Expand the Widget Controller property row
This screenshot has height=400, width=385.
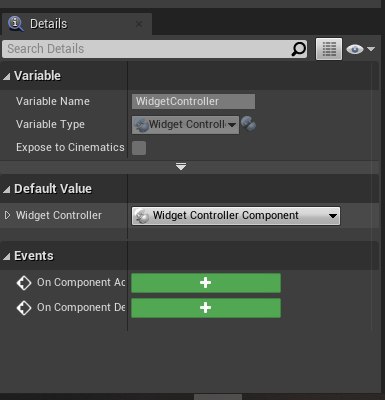pos(7,215)
